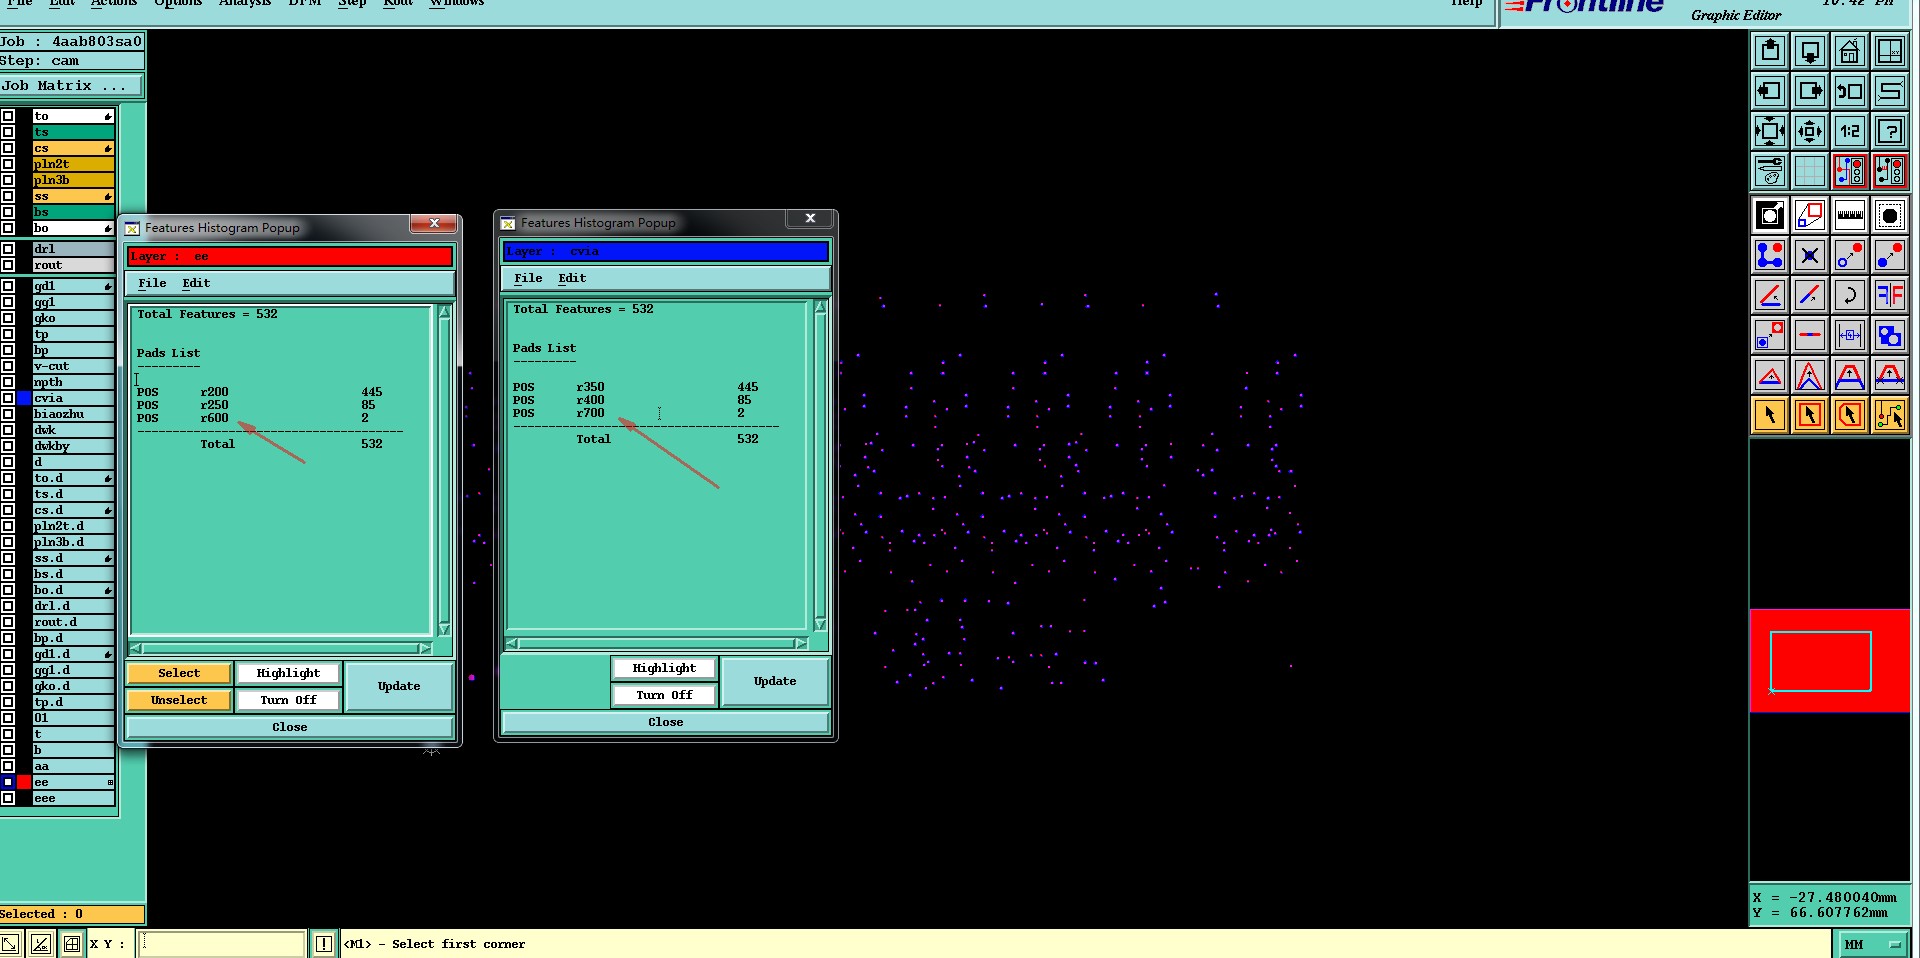Viewport: 1920px width, 958px height.
Task: Toggle the checkbox for layer biaozhu
Action: tap(8, 414)
